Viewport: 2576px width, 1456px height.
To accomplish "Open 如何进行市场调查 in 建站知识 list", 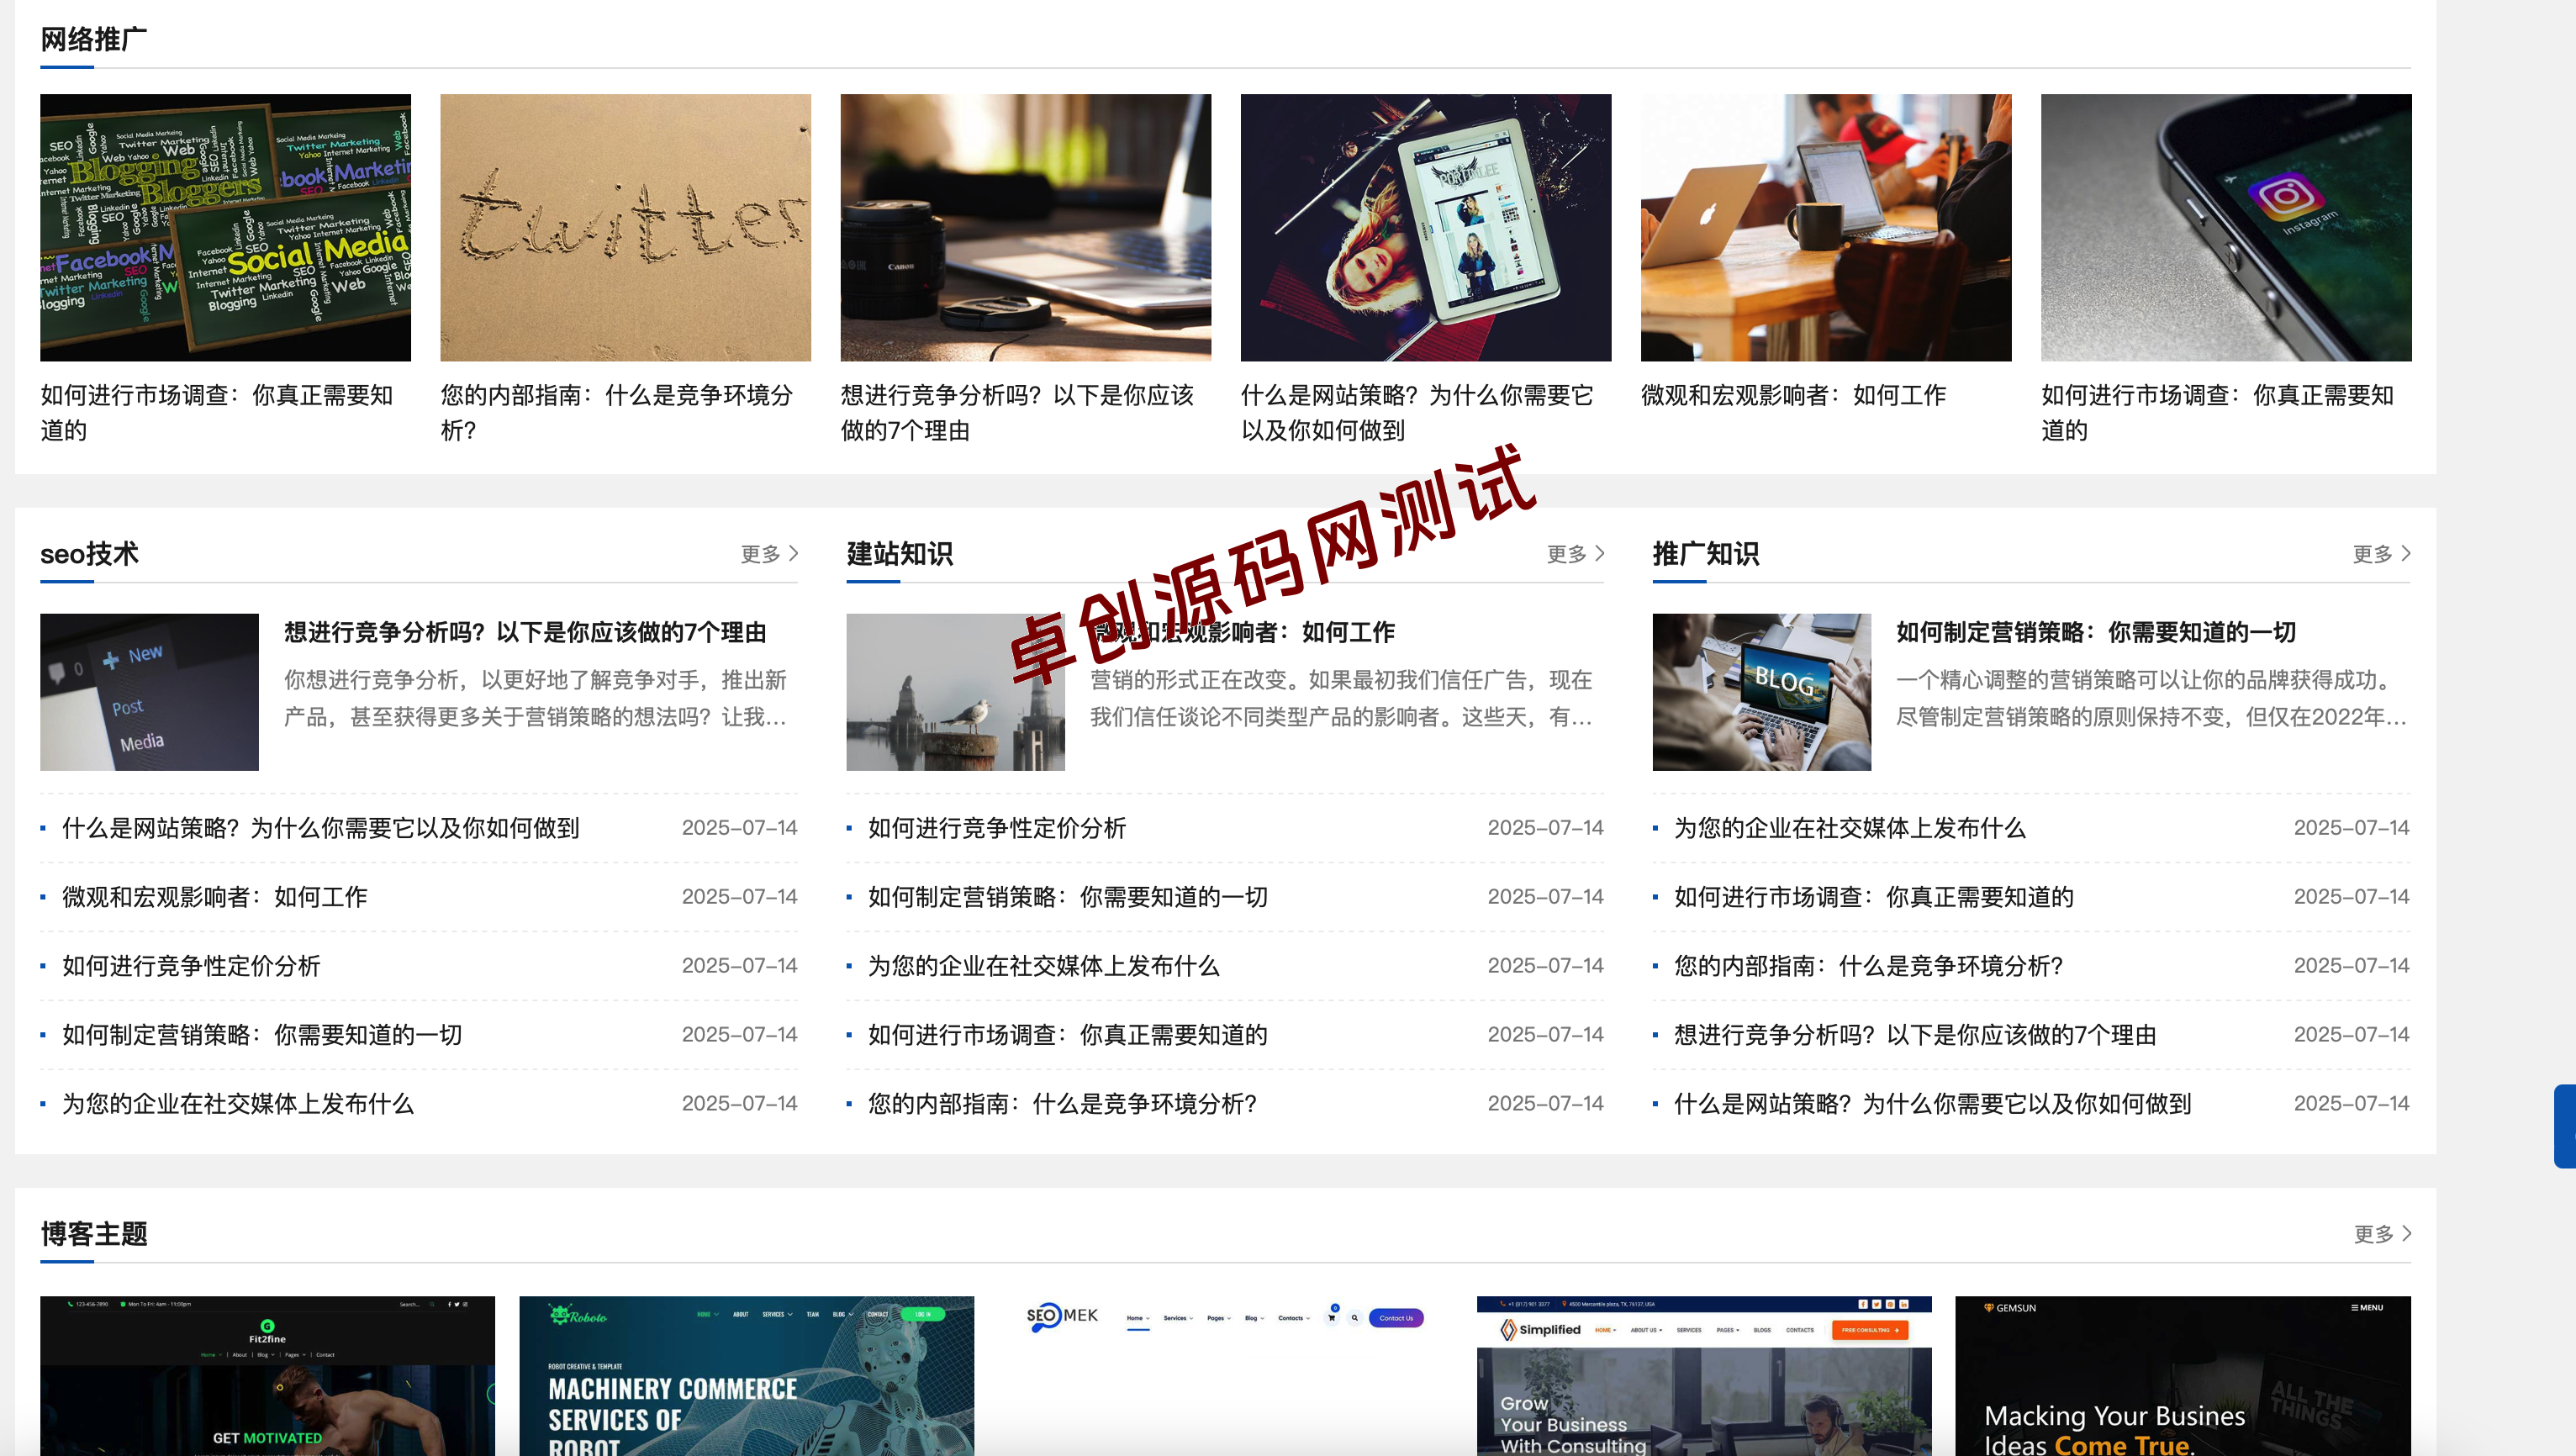I will click(1068, 1035).
